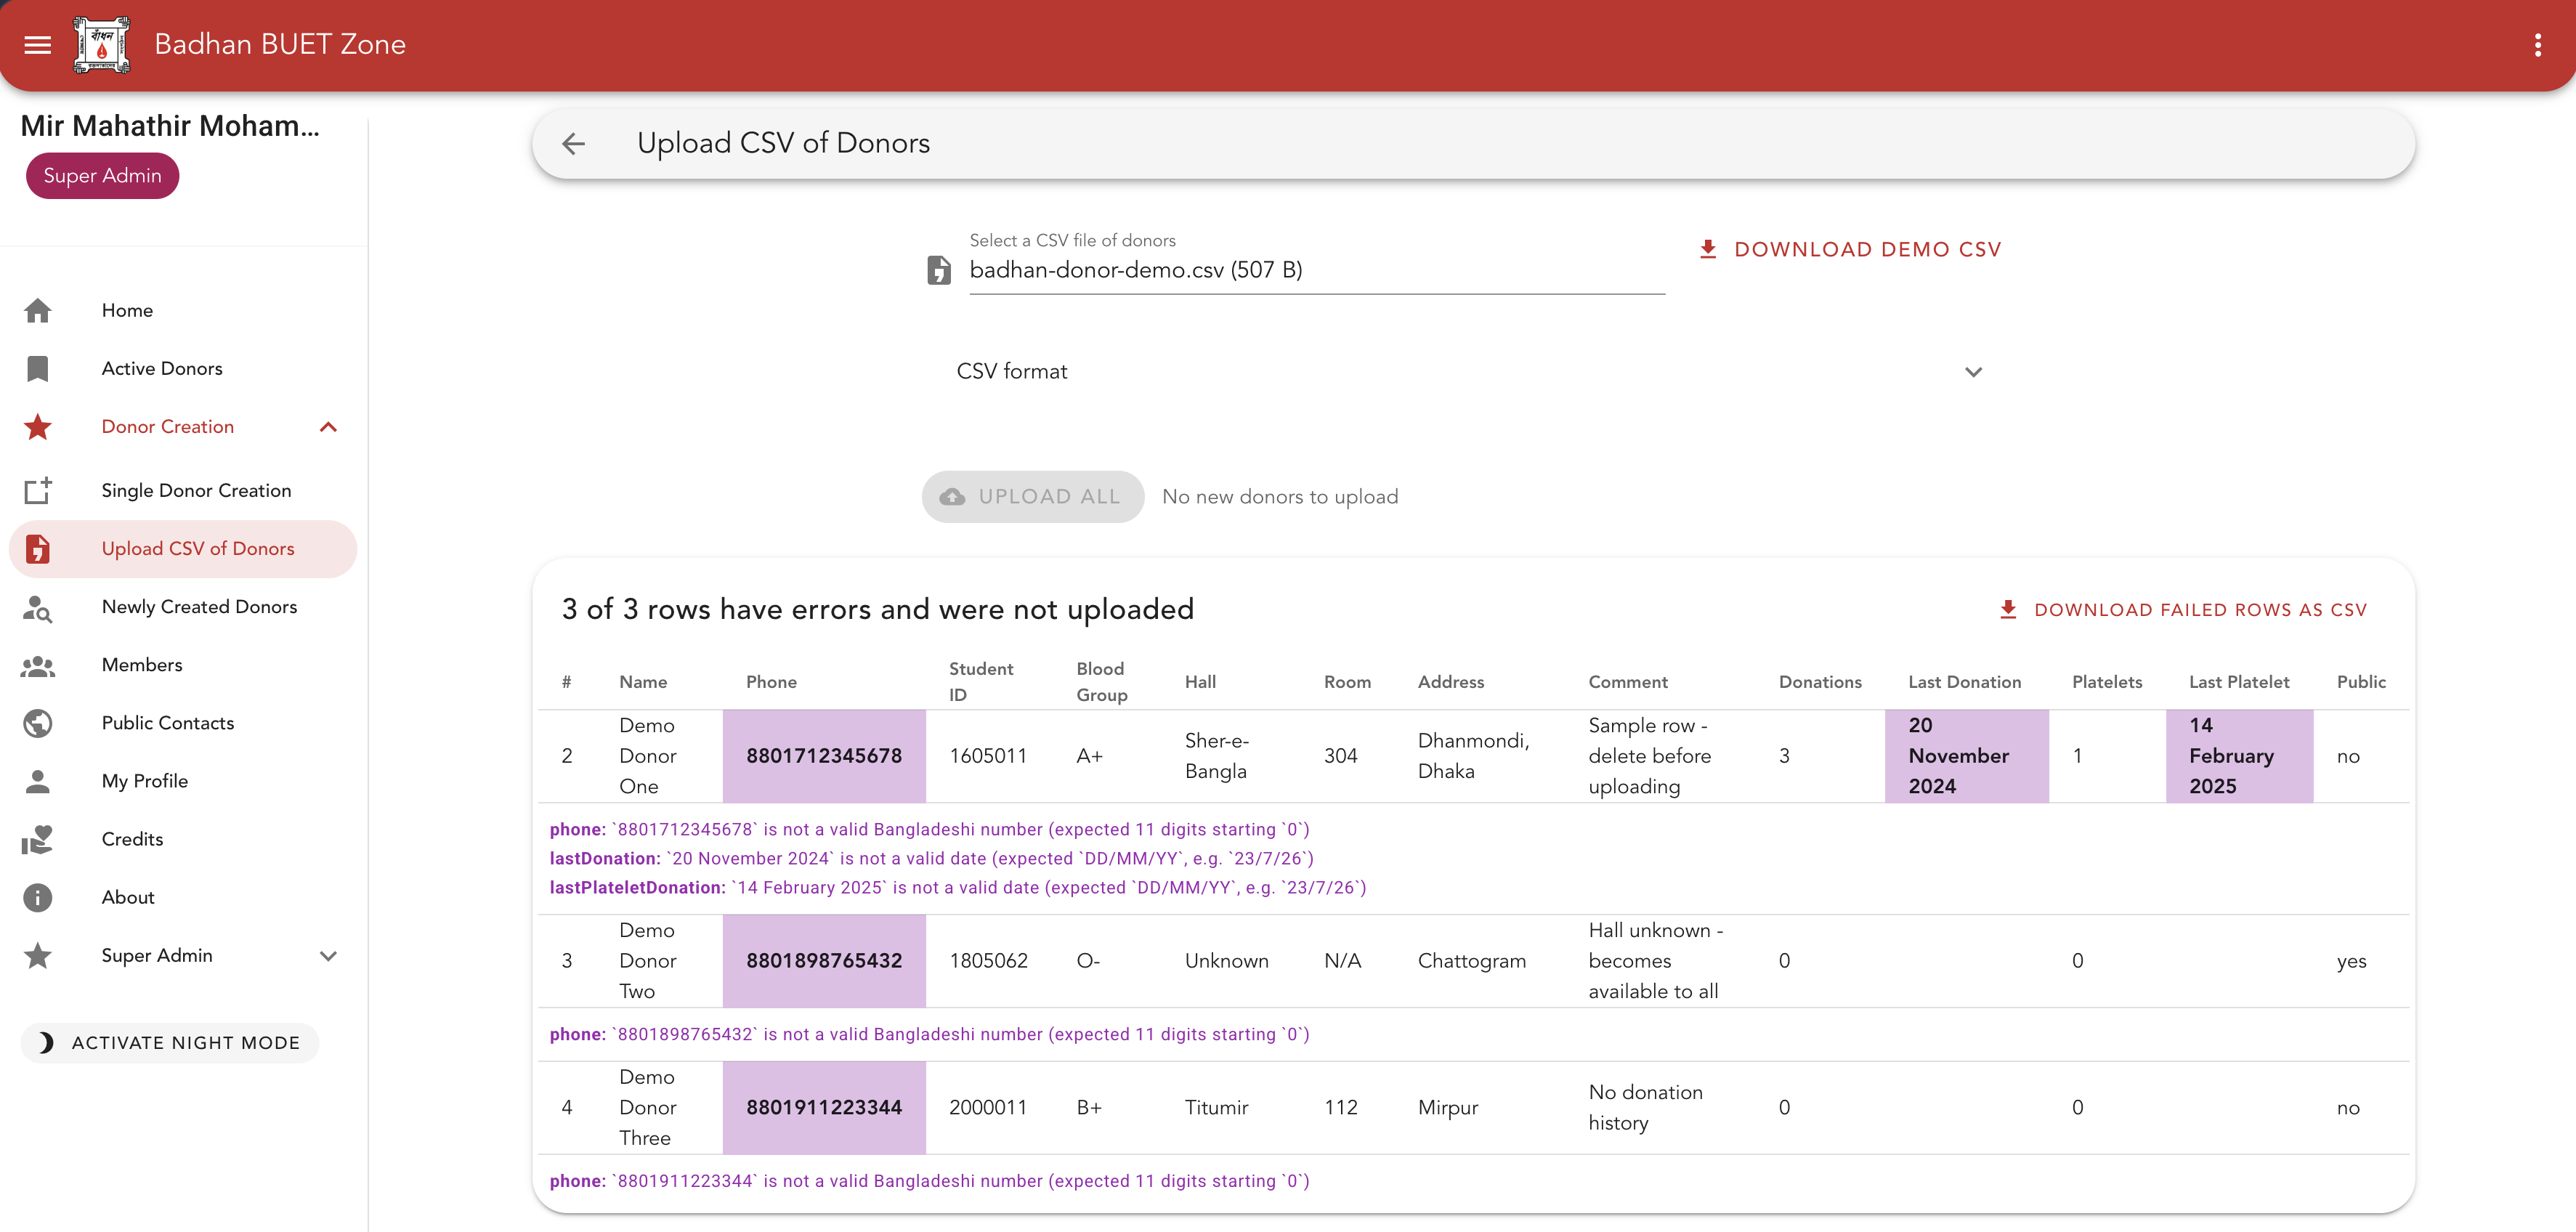Activate night mode toggle button
Screen dimensions: 2576x1232
pos(170,1043)
